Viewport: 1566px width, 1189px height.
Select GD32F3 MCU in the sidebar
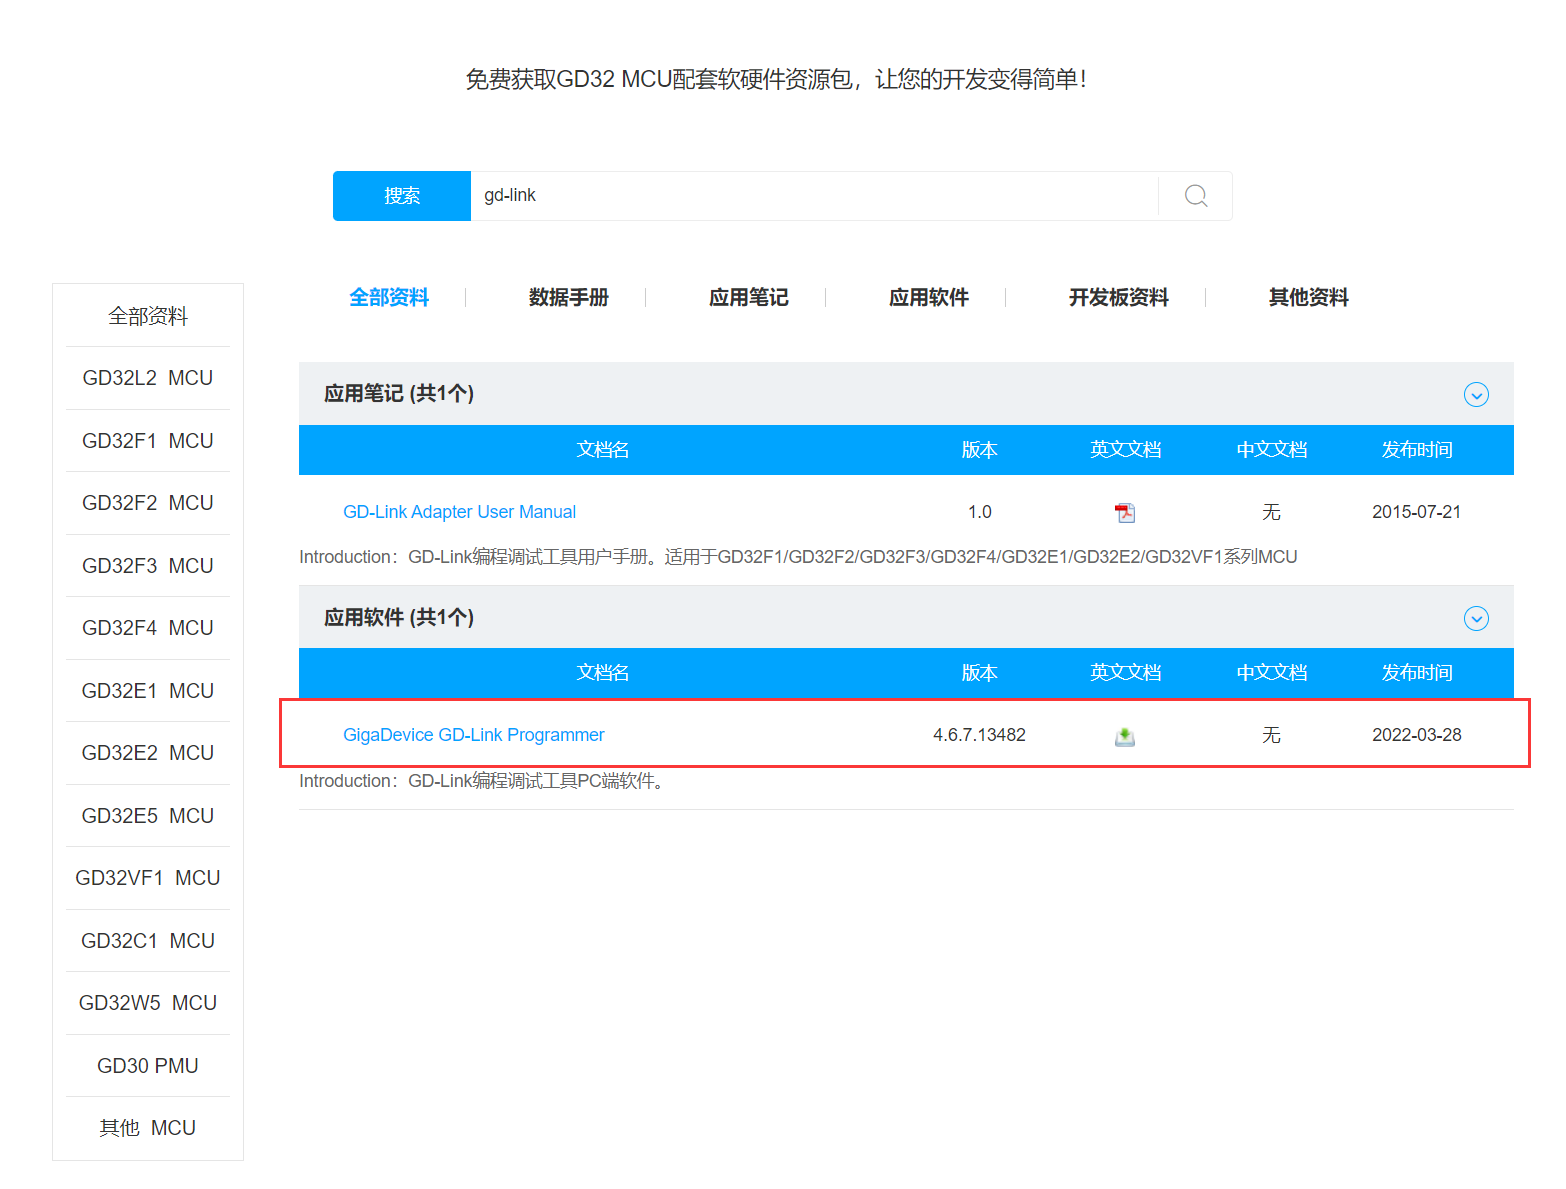pos(148,566)
